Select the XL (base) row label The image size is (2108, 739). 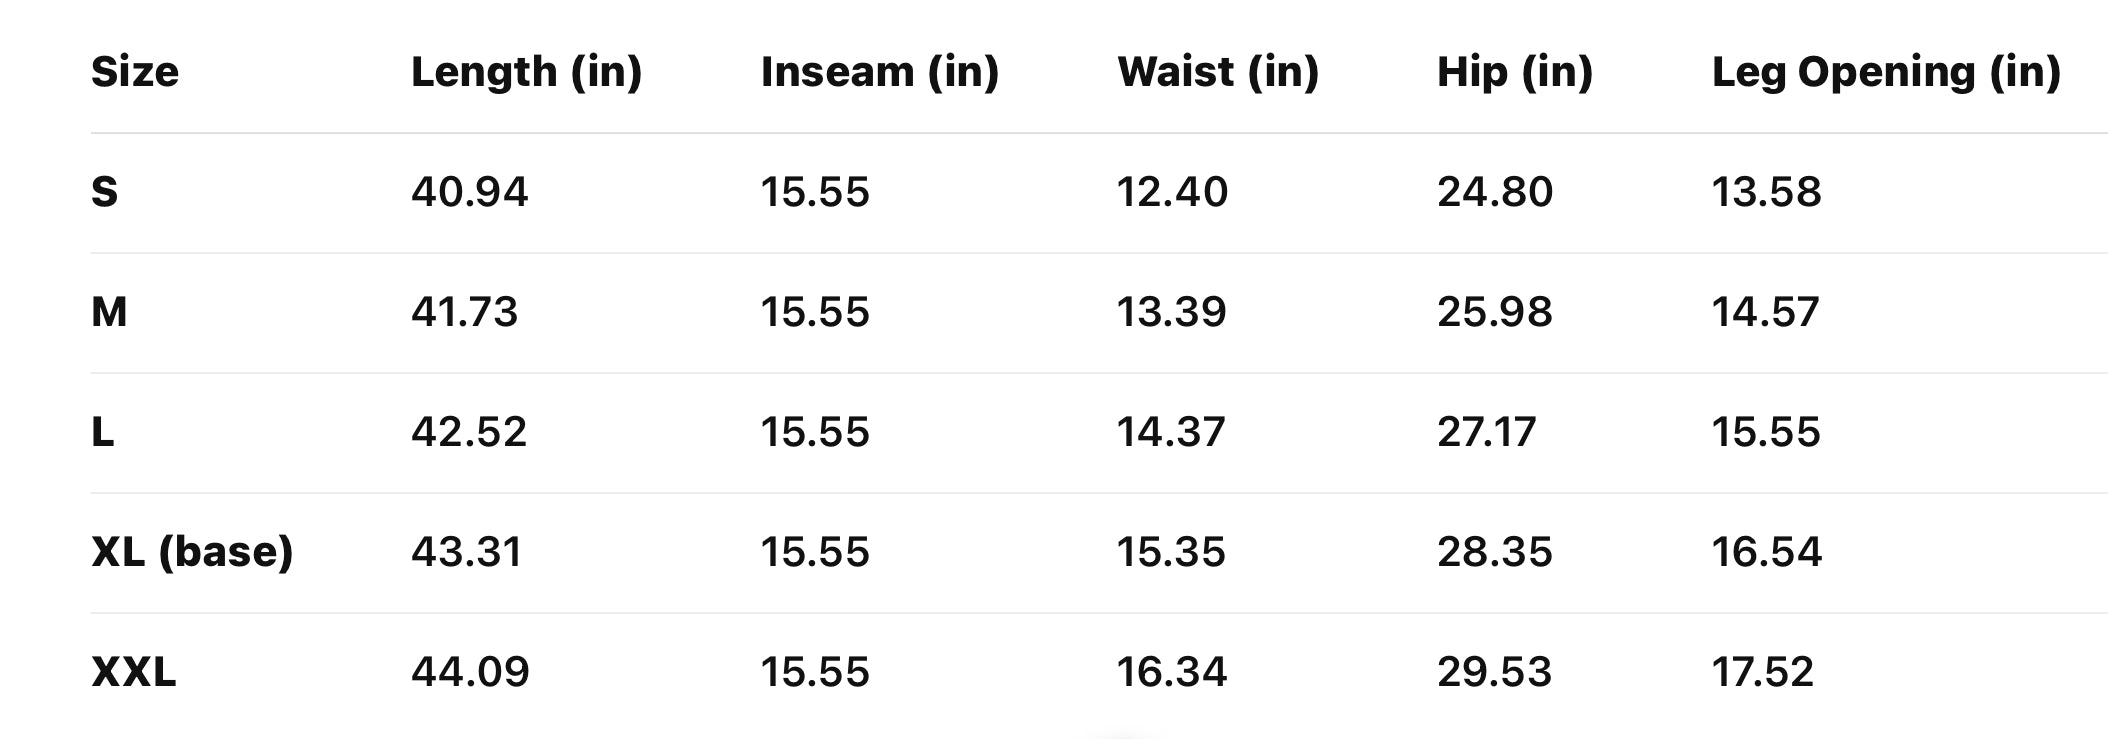[x=192, y=552]
